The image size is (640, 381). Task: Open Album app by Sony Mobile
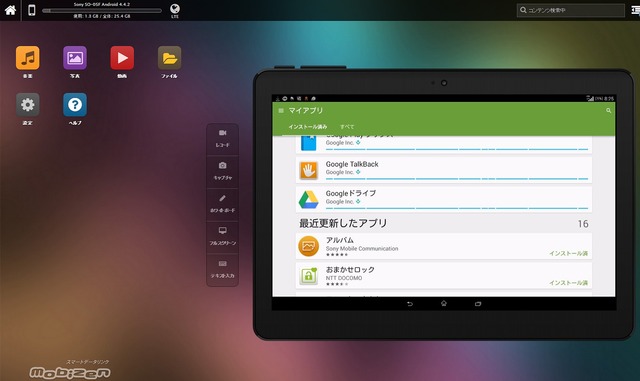point(444,246)
